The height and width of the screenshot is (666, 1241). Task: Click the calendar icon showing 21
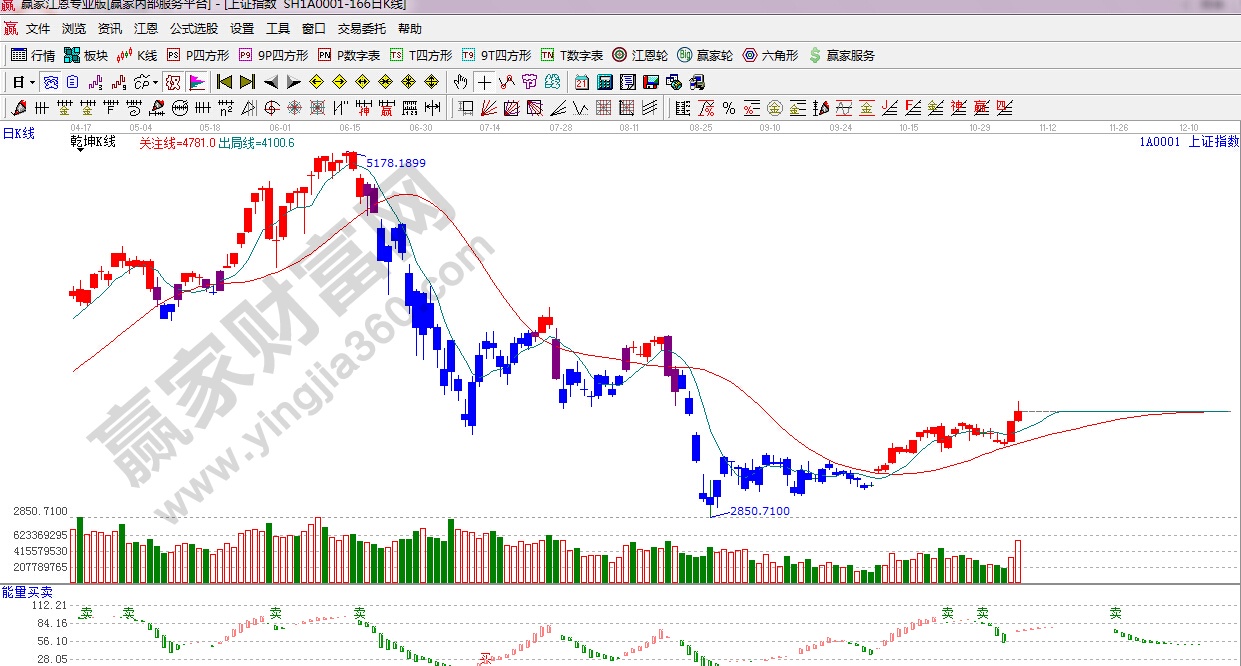pos(581,82)
